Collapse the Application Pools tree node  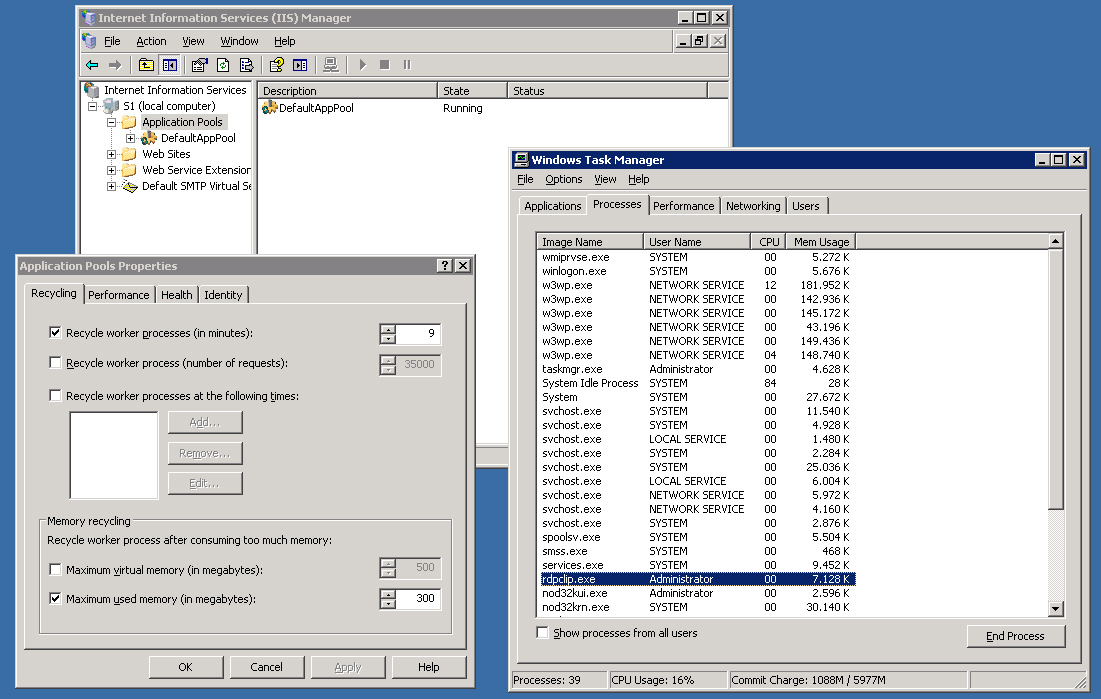[111, 122]
